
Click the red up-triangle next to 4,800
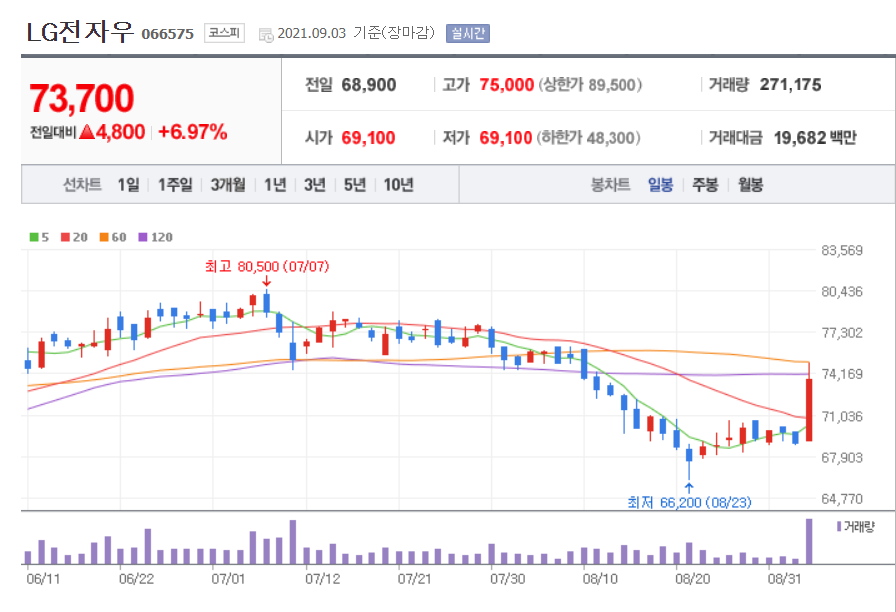coord(87,132)
